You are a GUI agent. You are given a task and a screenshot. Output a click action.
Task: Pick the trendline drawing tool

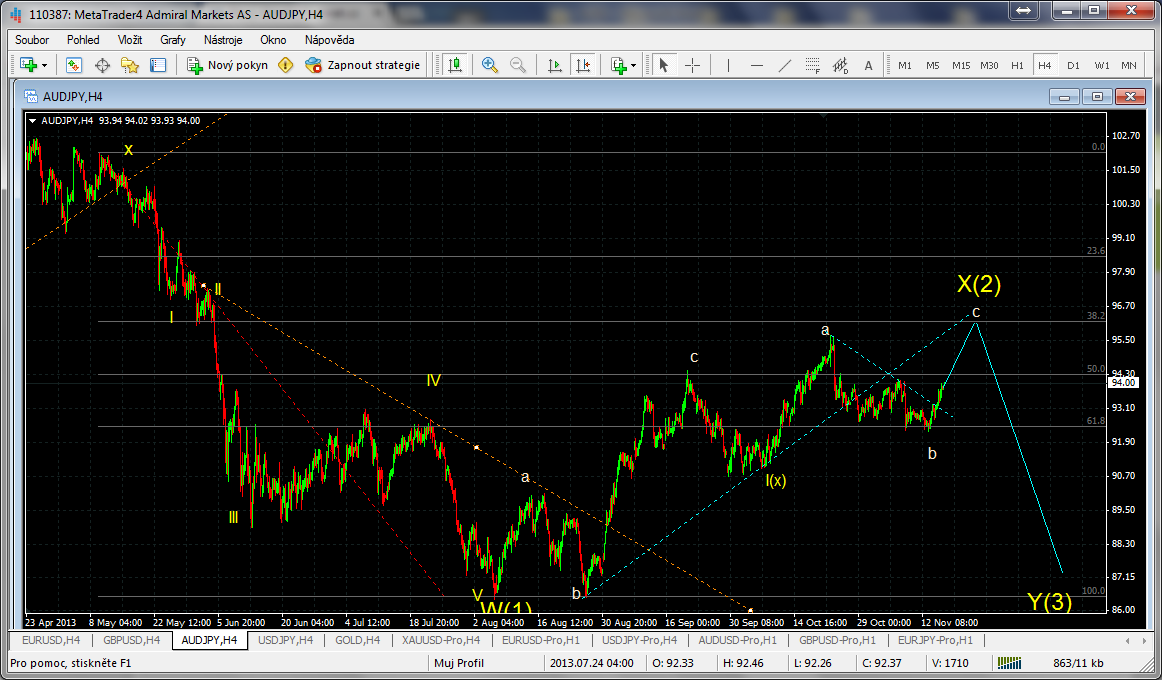(x=785, y=65)
